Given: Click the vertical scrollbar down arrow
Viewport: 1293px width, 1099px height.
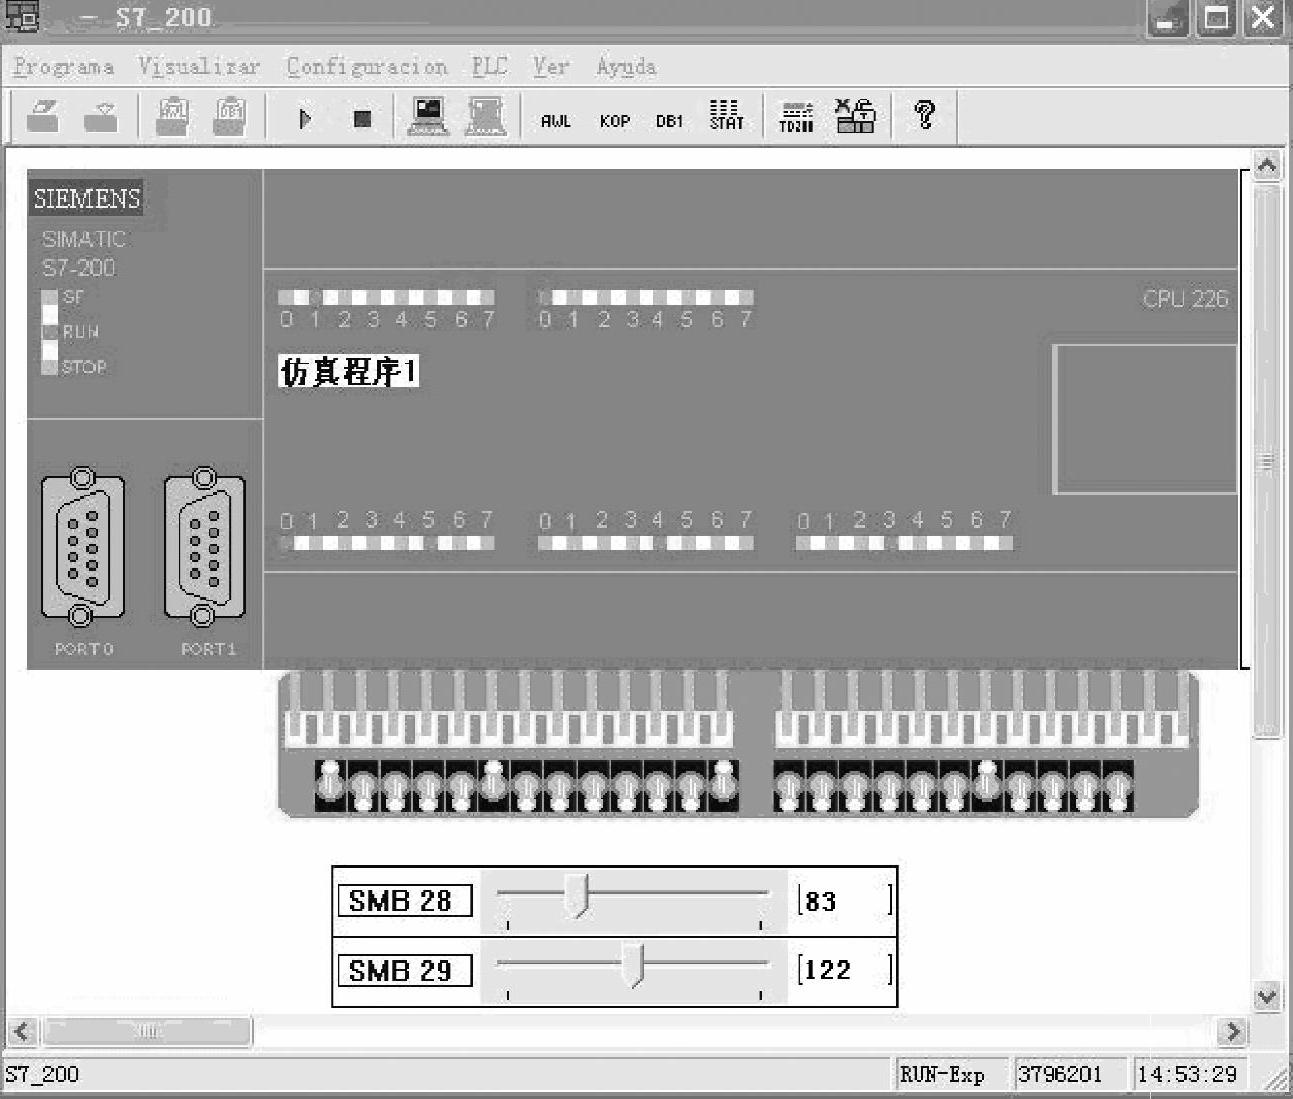Looking at the screenshot, I should click(x=1266, y=996).
